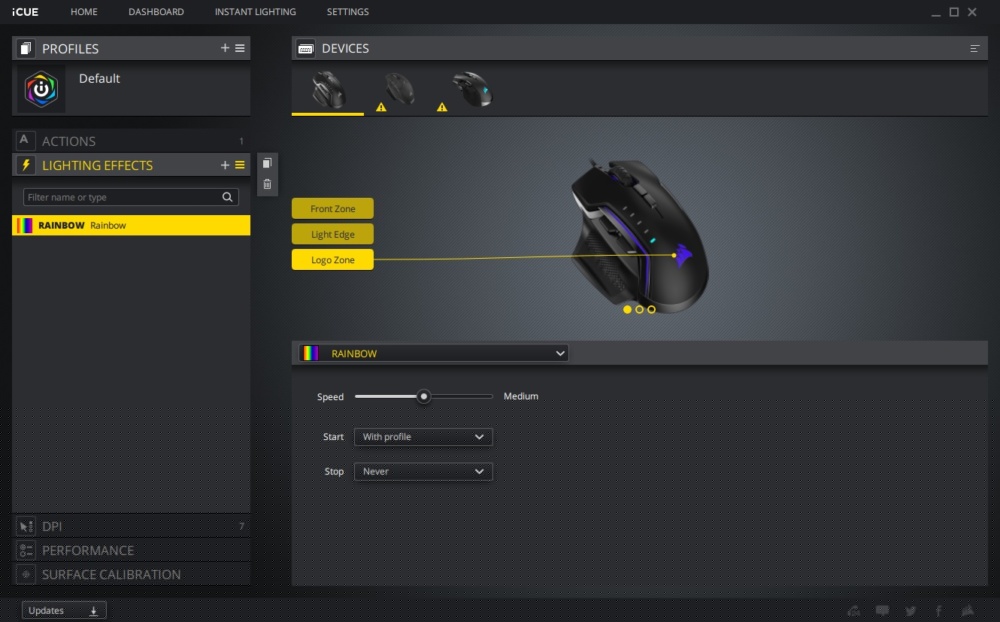Viewport: 1000px width, 622px height.
Task: Click the Corsair sails logo in the footer
Action: [968, 611]
